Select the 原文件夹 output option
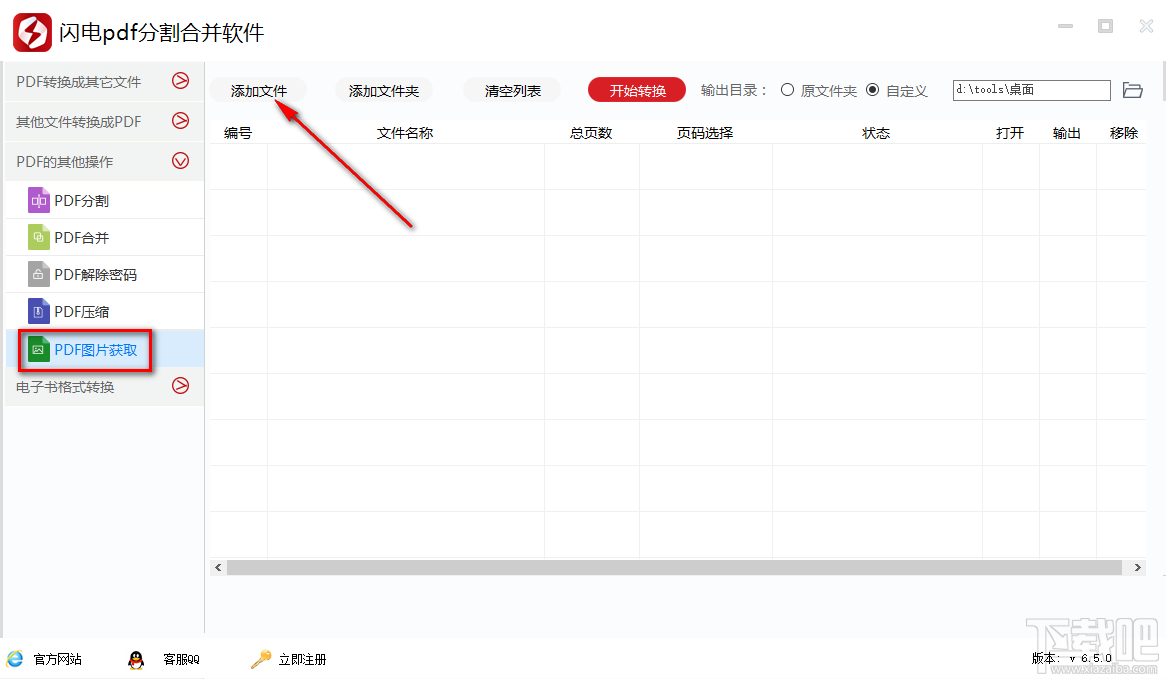 tap(789, 89)
